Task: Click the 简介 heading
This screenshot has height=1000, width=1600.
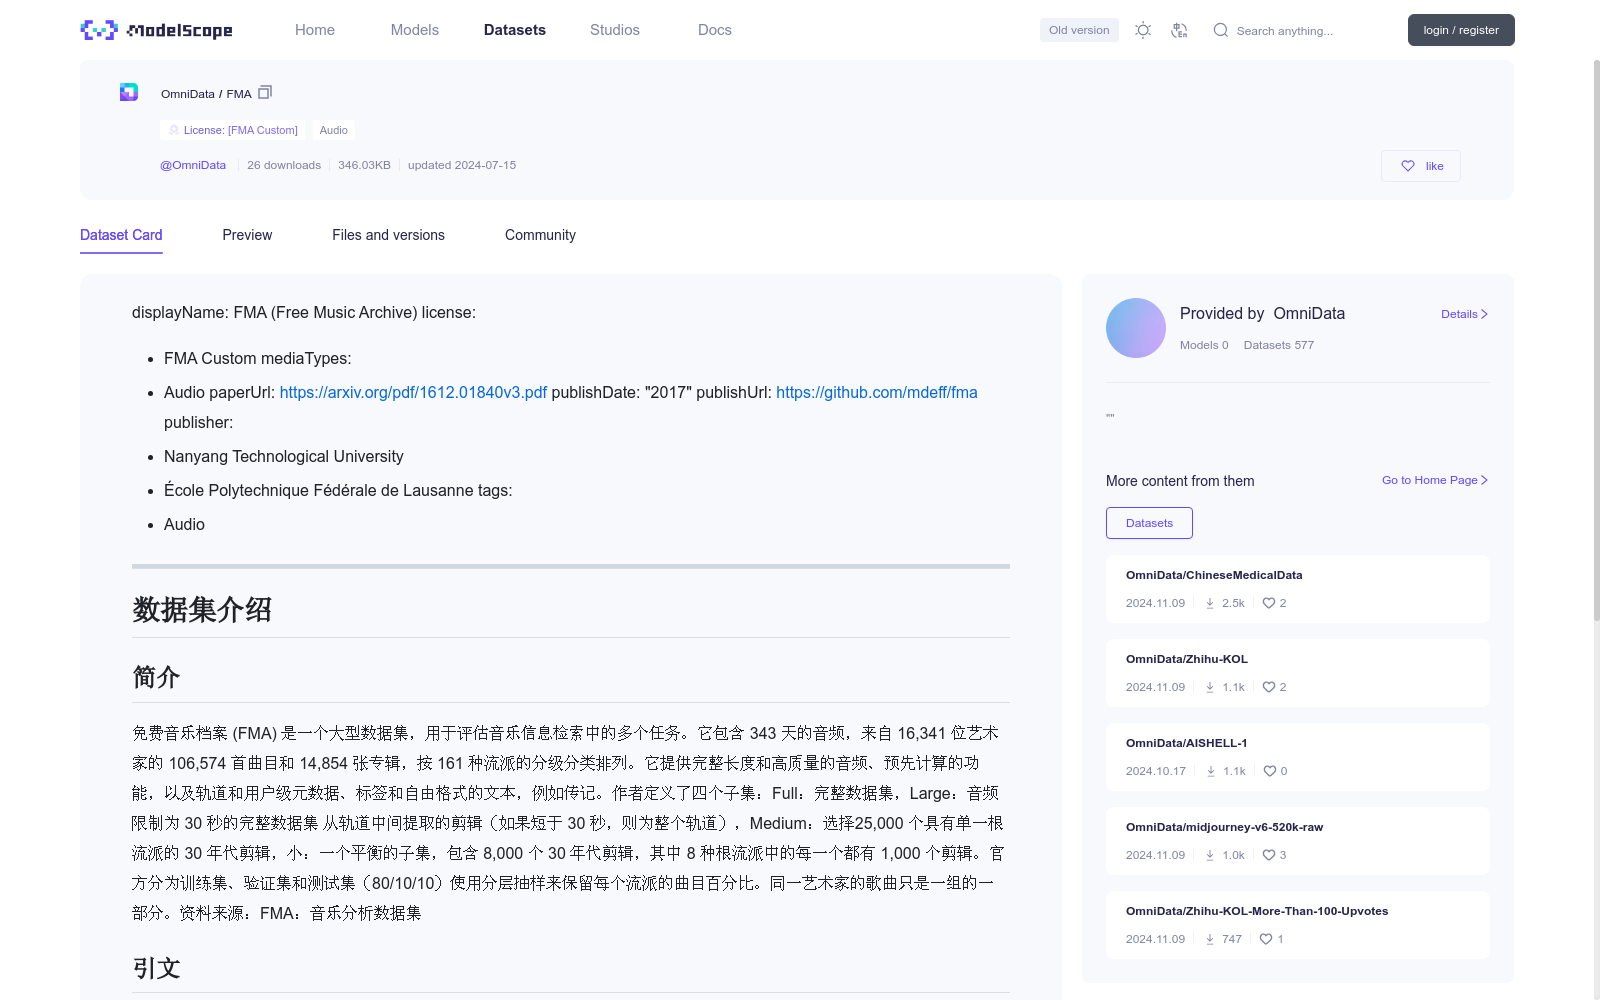Action: pos(156,677)
